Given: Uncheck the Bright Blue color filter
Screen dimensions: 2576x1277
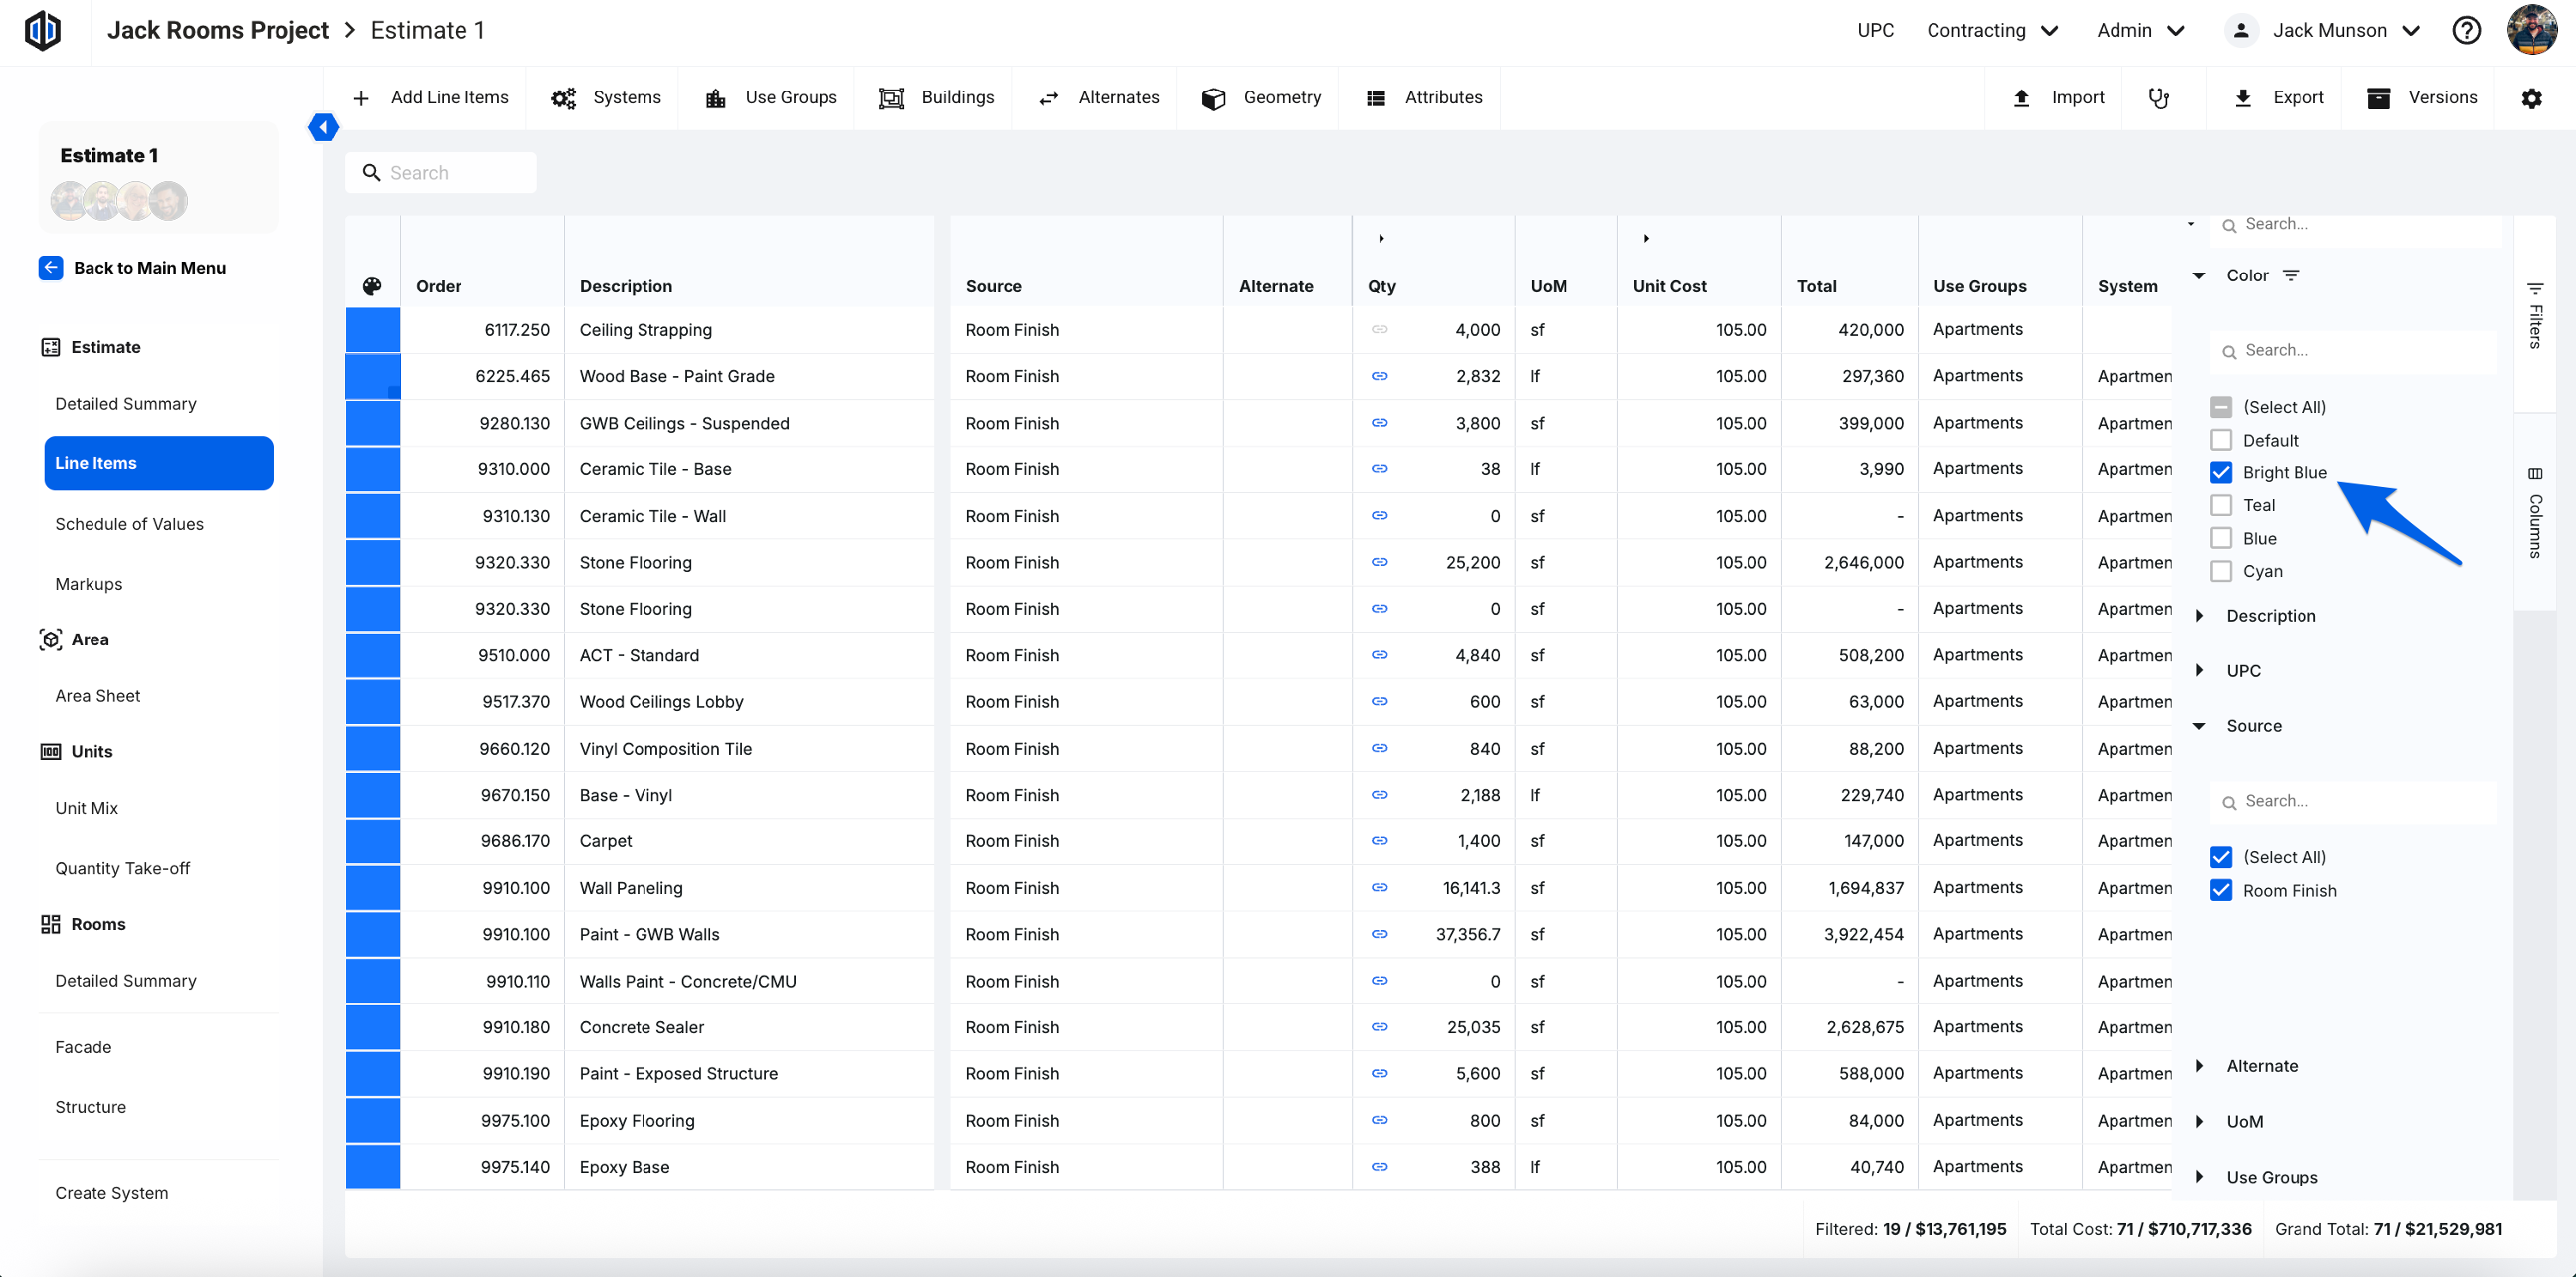Looking at the screenshot, I should (x=2220, y=473).
